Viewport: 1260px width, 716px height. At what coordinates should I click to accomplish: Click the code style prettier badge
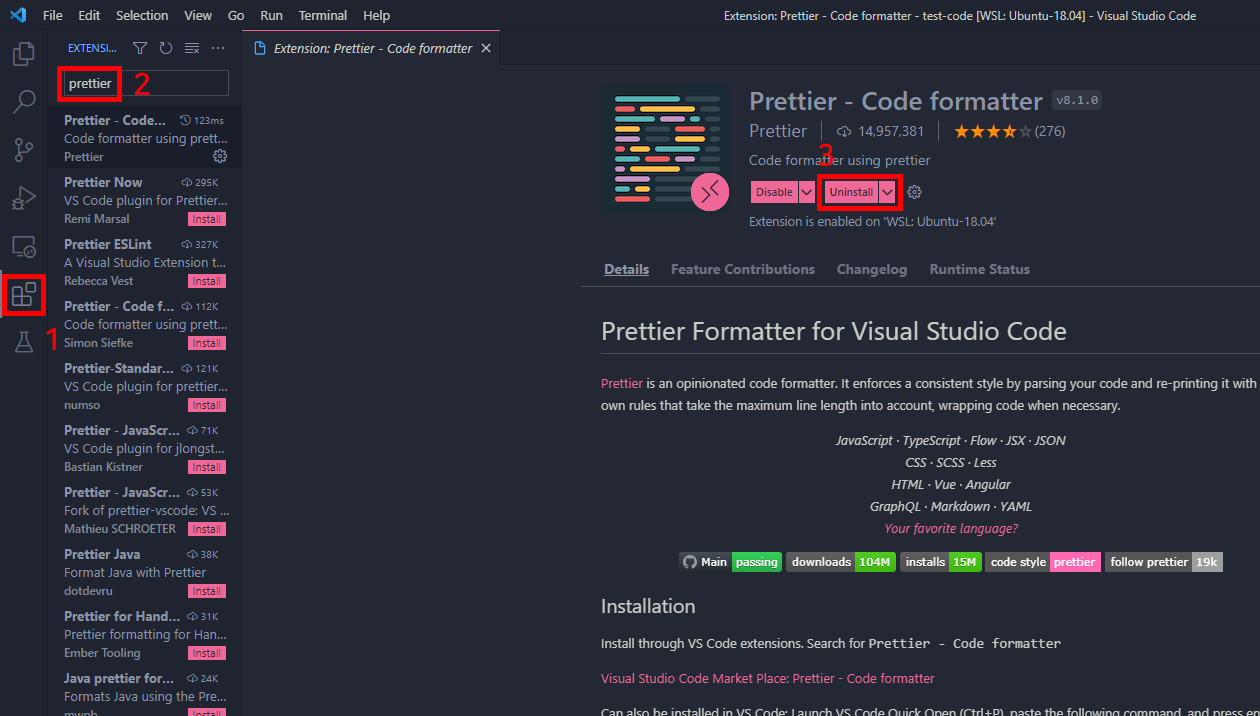pyautogui.click(x=1043, y=562)
